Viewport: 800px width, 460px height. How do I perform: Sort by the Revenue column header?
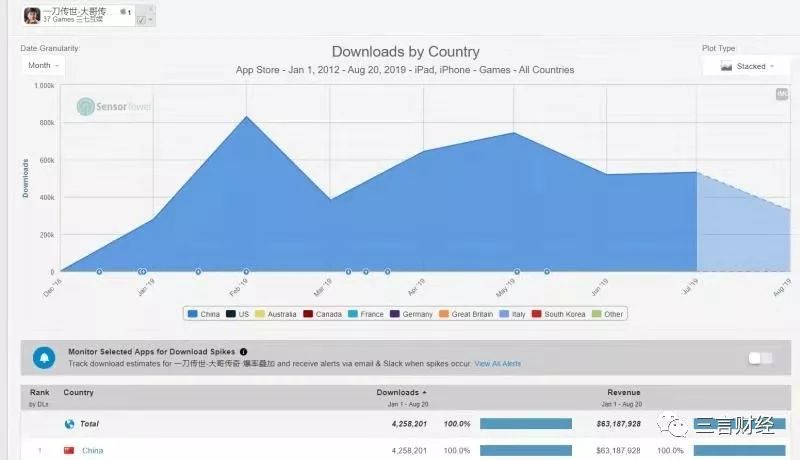tap(623, 392)
